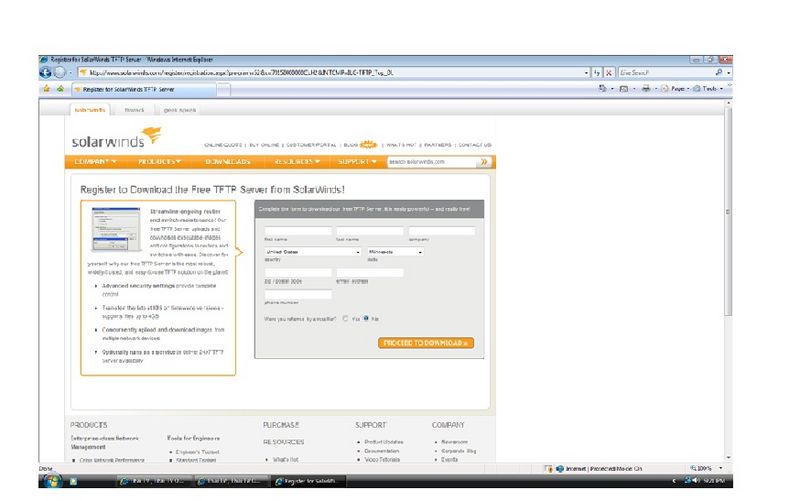Expand the COMPANY navigation menu
The width and height of the screenshot is (800, 501).
[x=95, y=162]
